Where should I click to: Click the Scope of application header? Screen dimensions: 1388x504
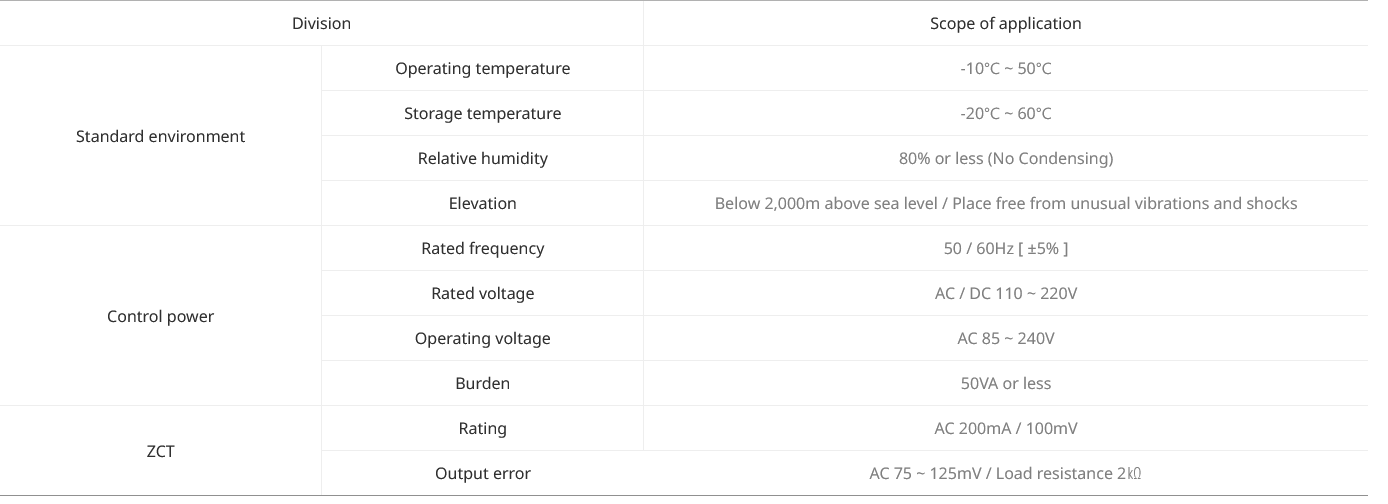tap(1005, 23)
